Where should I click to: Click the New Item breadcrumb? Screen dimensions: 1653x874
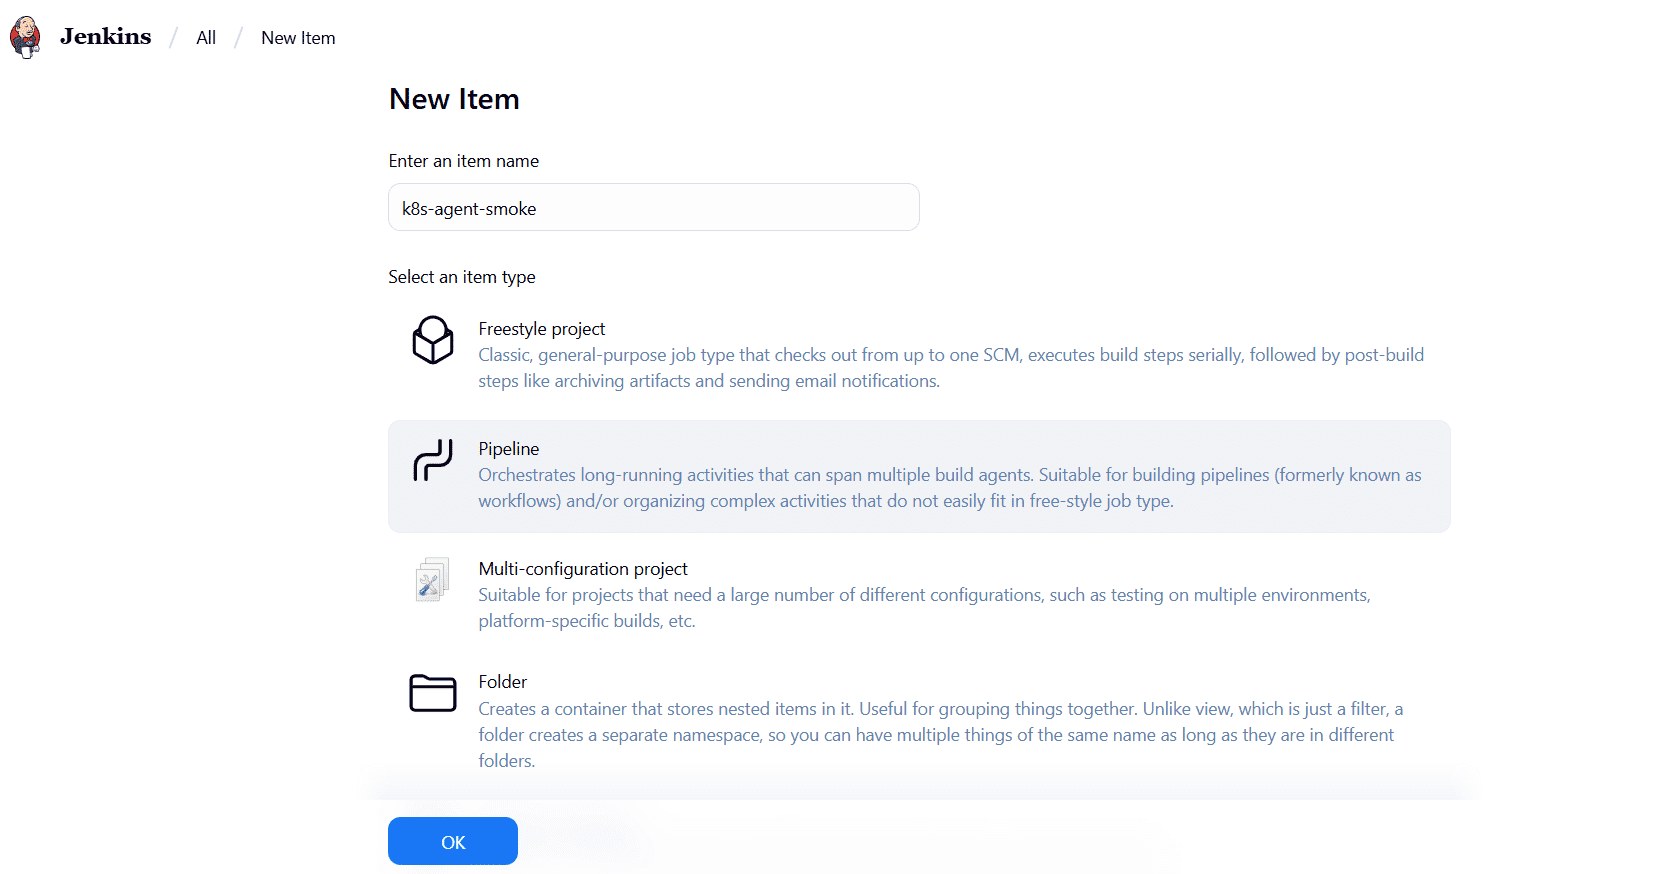click(297, 37)
